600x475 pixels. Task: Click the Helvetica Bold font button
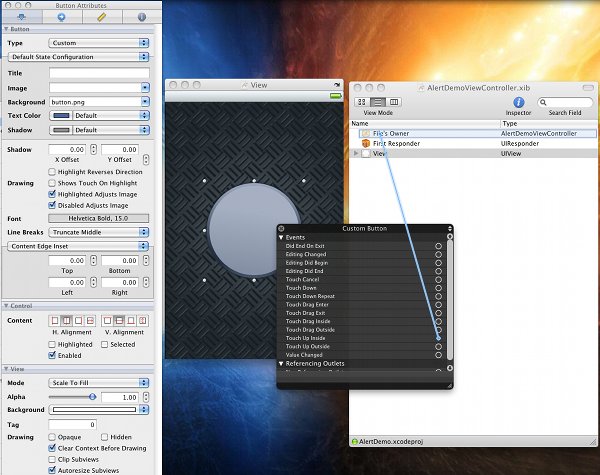click(x=98, y=218)
